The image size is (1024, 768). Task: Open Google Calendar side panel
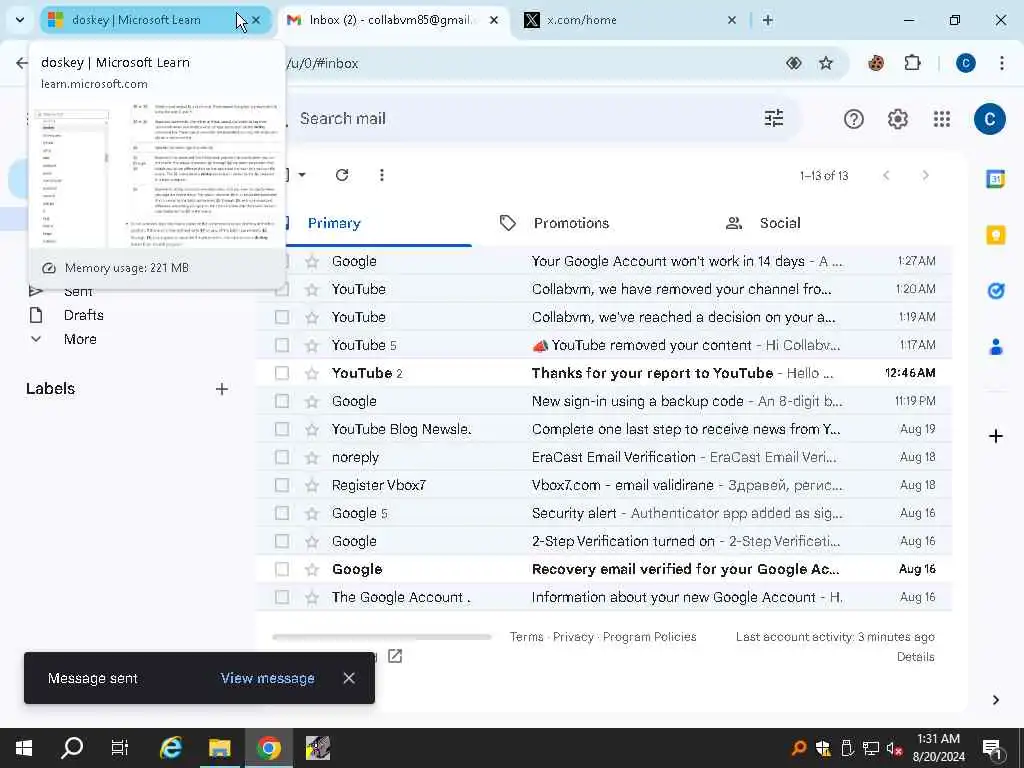coord(995,178)
